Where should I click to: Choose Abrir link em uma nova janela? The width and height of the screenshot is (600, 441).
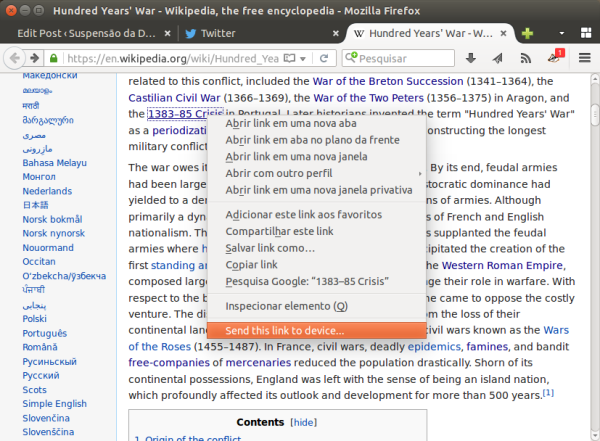pos(317,157)
